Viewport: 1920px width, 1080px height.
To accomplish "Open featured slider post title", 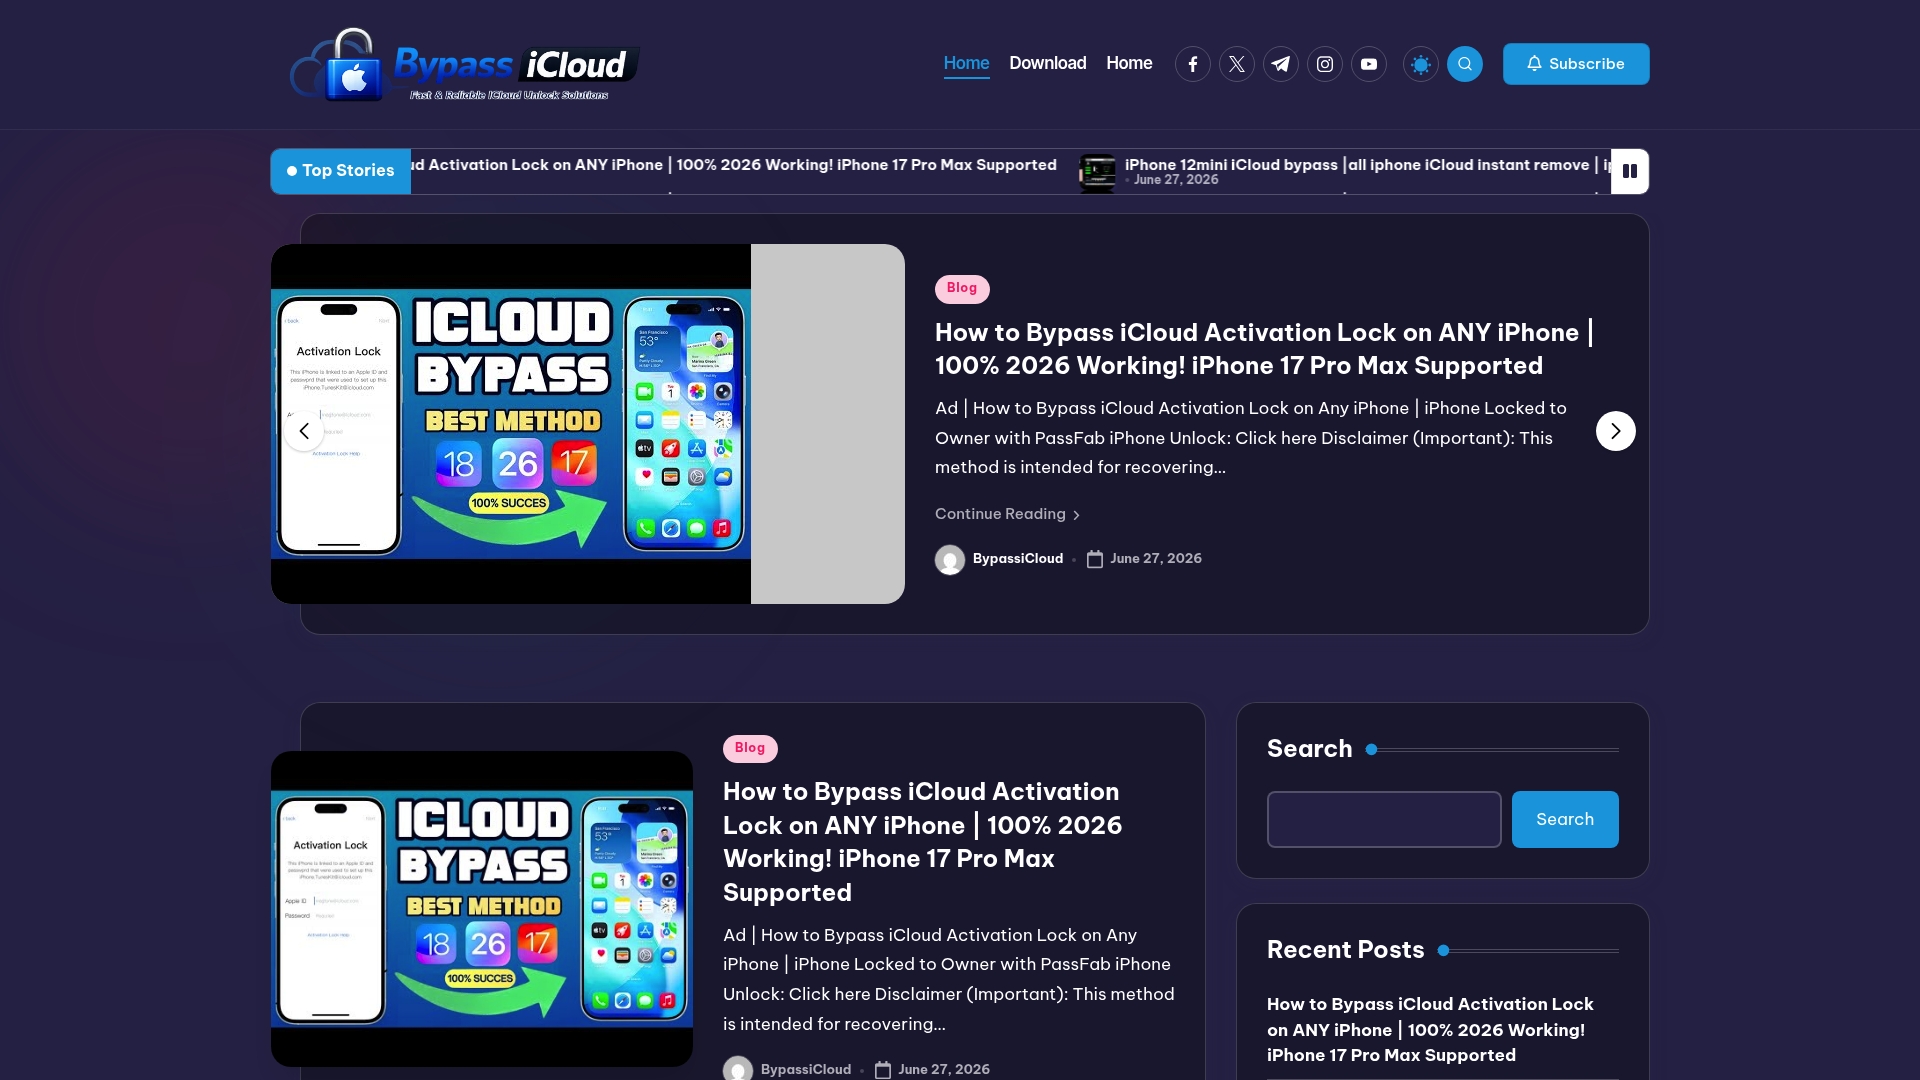I will click(1264, 349).
